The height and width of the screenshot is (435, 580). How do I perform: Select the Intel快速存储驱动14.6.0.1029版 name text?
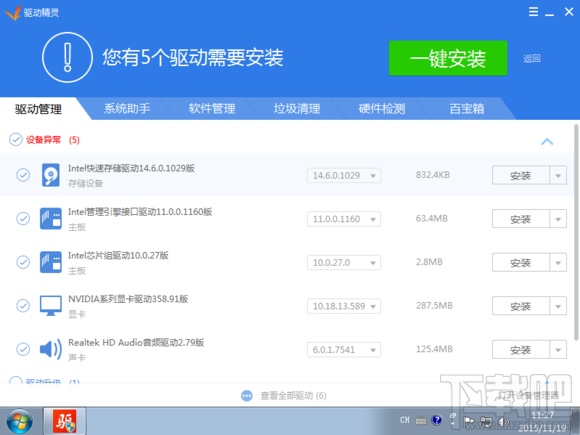pyautogui.click(x=131, y=168)
